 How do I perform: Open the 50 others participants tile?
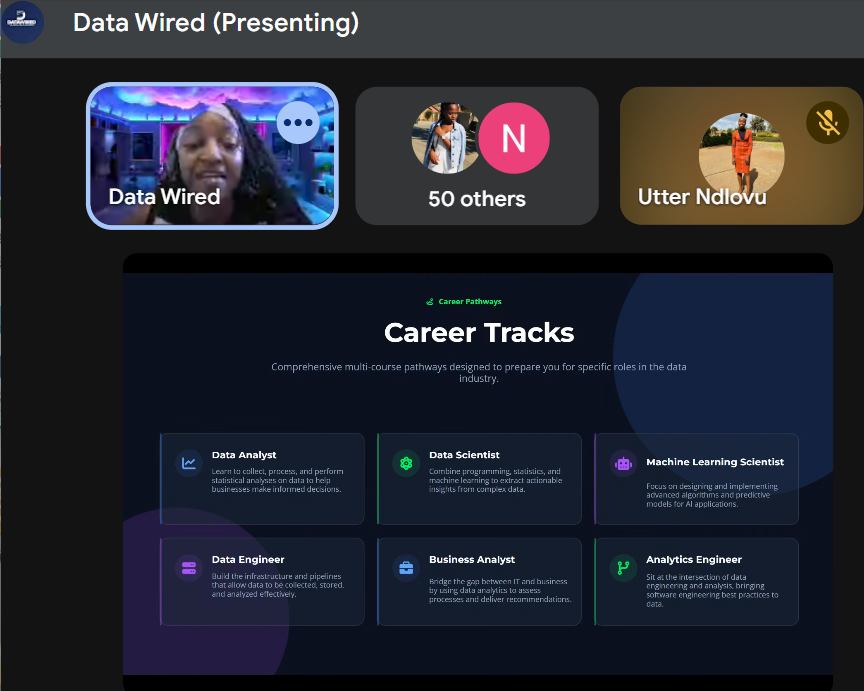(x=477, y=156)
